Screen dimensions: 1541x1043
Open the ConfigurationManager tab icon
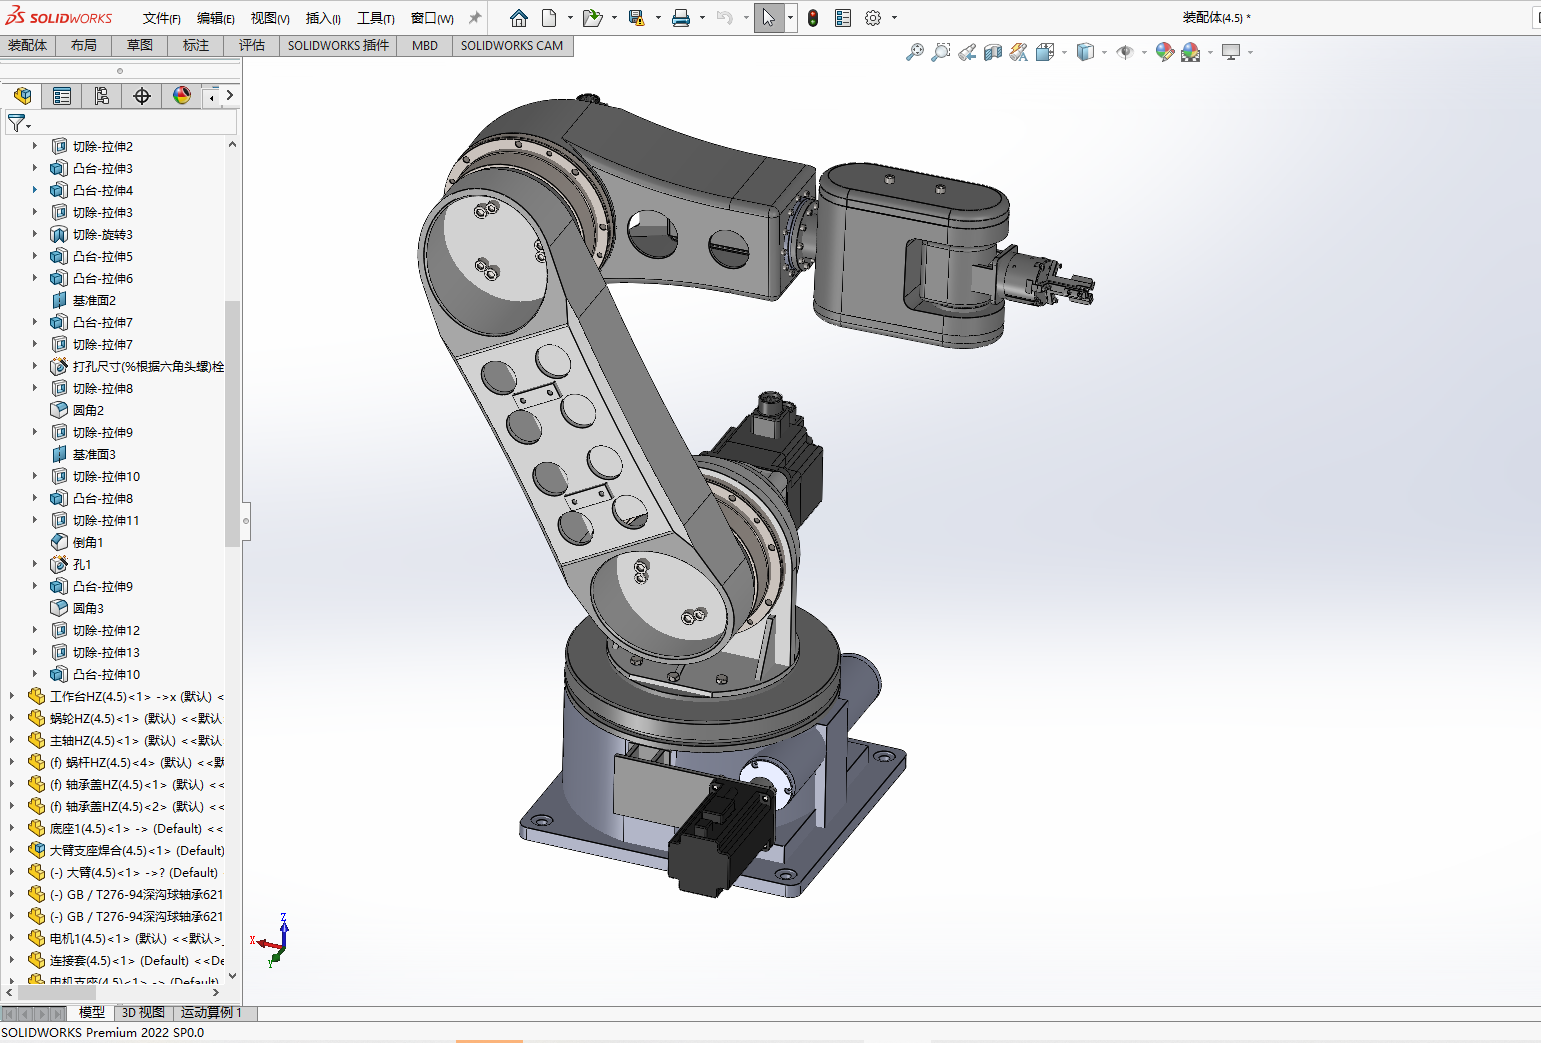tap(102, 96)
